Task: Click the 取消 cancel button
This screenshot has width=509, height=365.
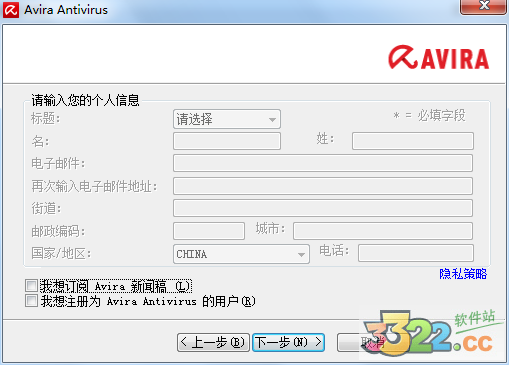Action: pos(373,342)
